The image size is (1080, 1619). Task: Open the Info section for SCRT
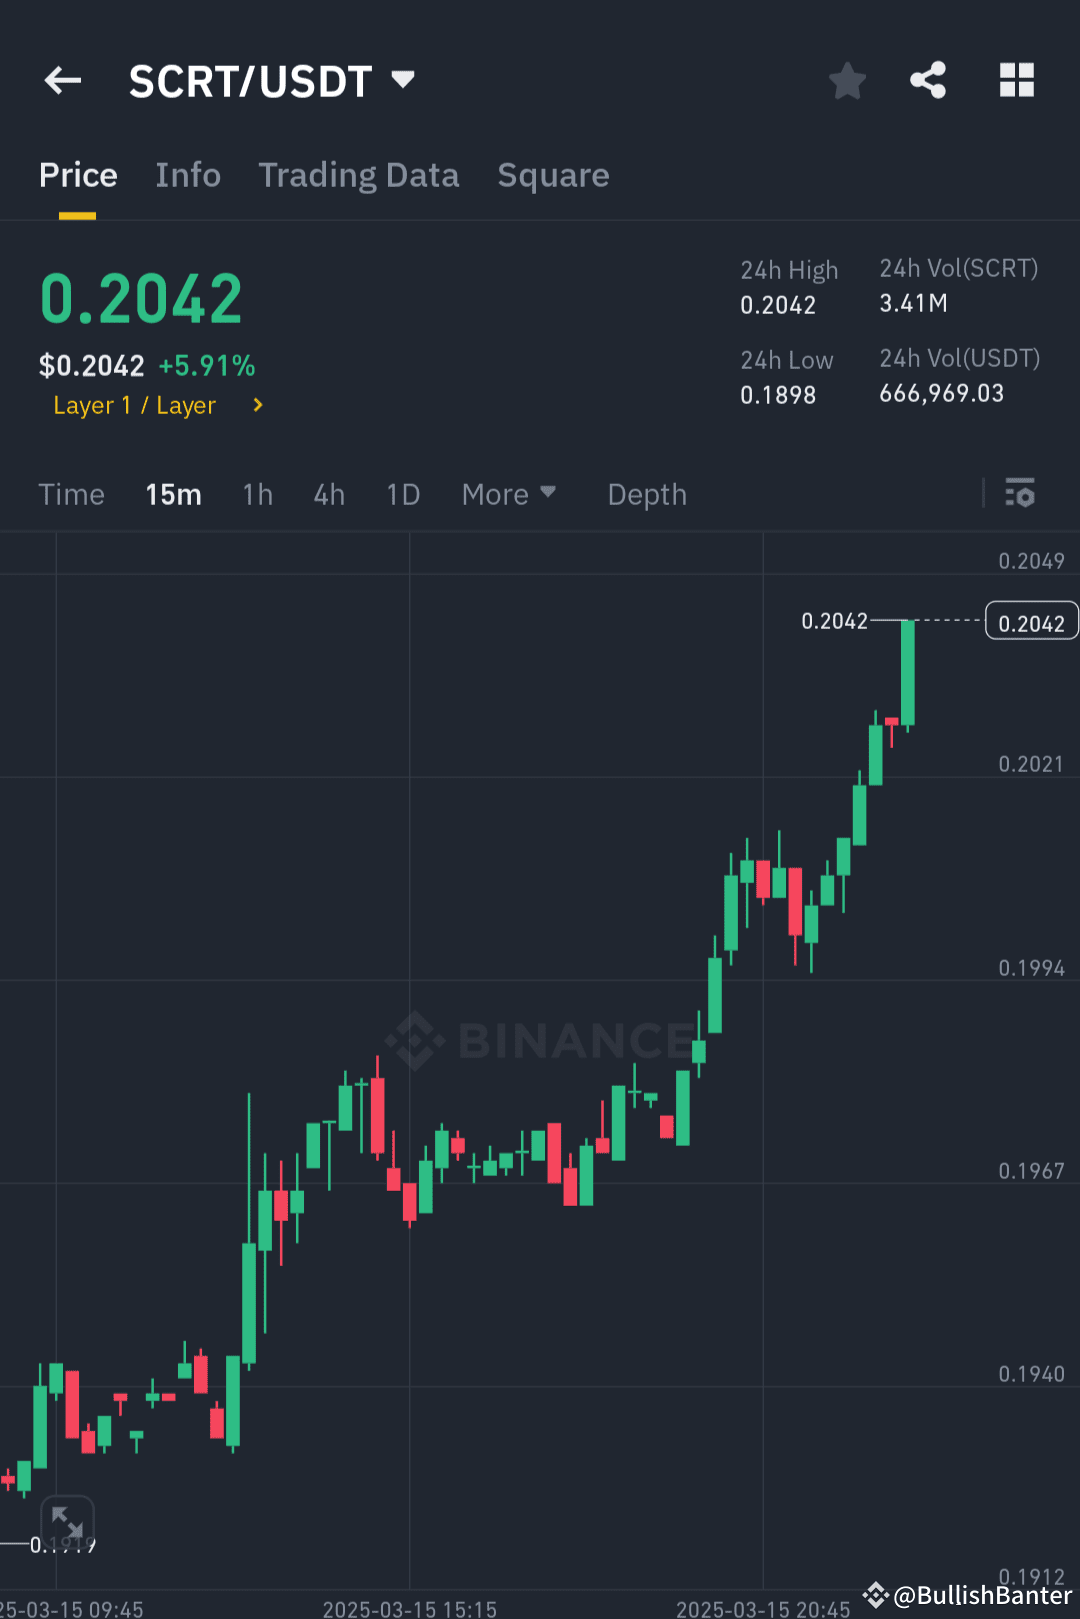pos(188,174)
